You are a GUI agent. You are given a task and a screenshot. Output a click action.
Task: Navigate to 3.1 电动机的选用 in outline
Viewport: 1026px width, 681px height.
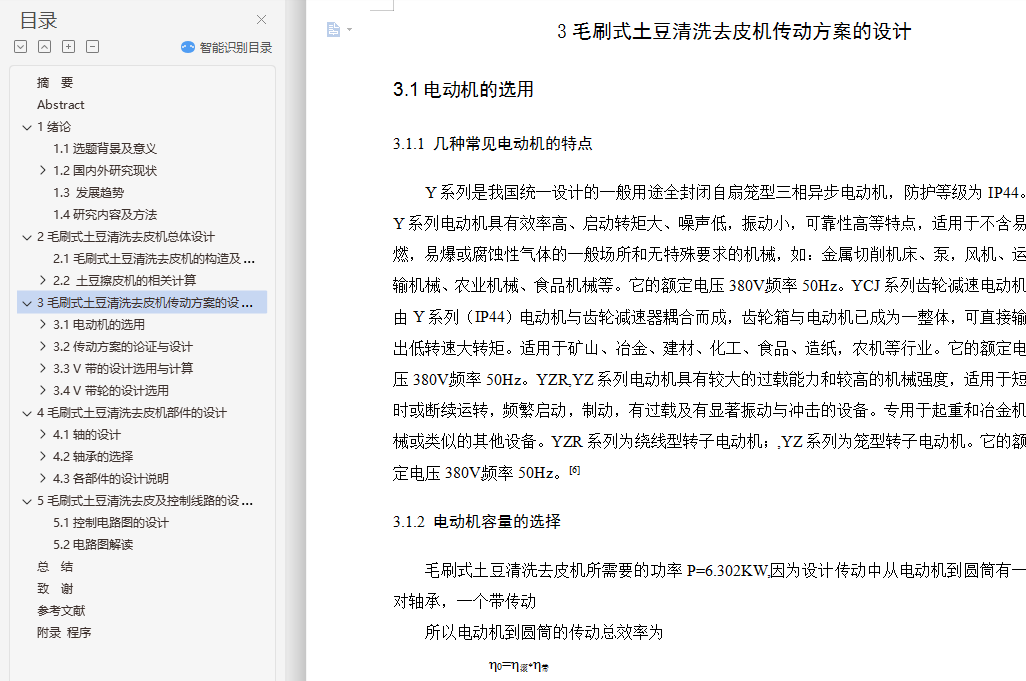click(x=99, y=324)
